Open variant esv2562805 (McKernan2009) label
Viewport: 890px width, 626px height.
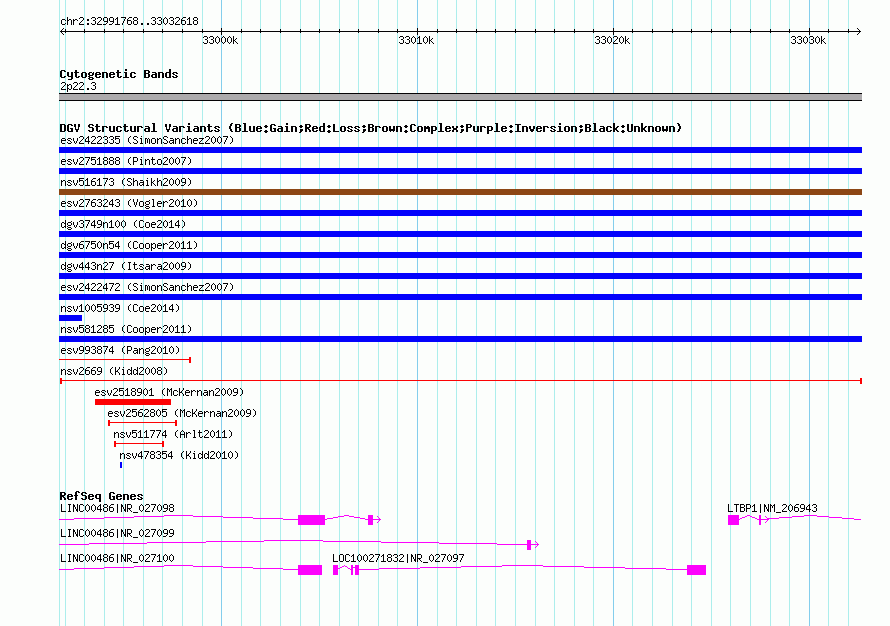(x=182, y=413)
